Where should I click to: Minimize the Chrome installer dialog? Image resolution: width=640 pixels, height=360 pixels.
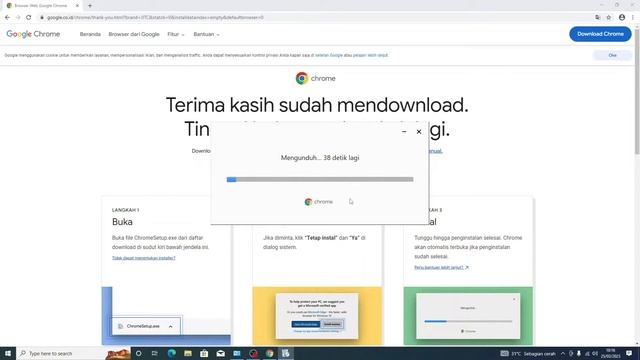click(404, 132)
